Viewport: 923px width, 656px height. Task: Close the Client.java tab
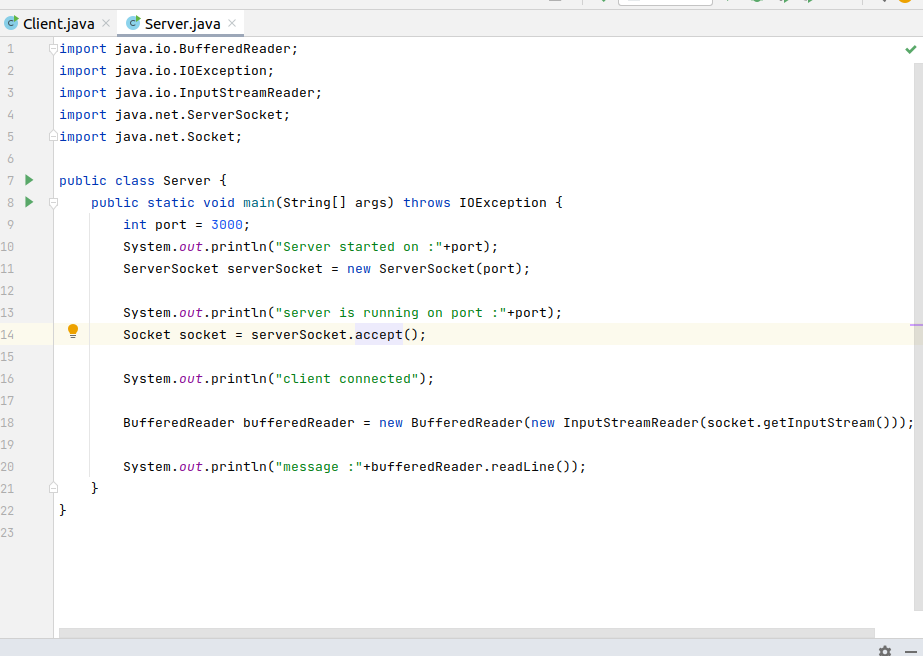pos(106,22)
